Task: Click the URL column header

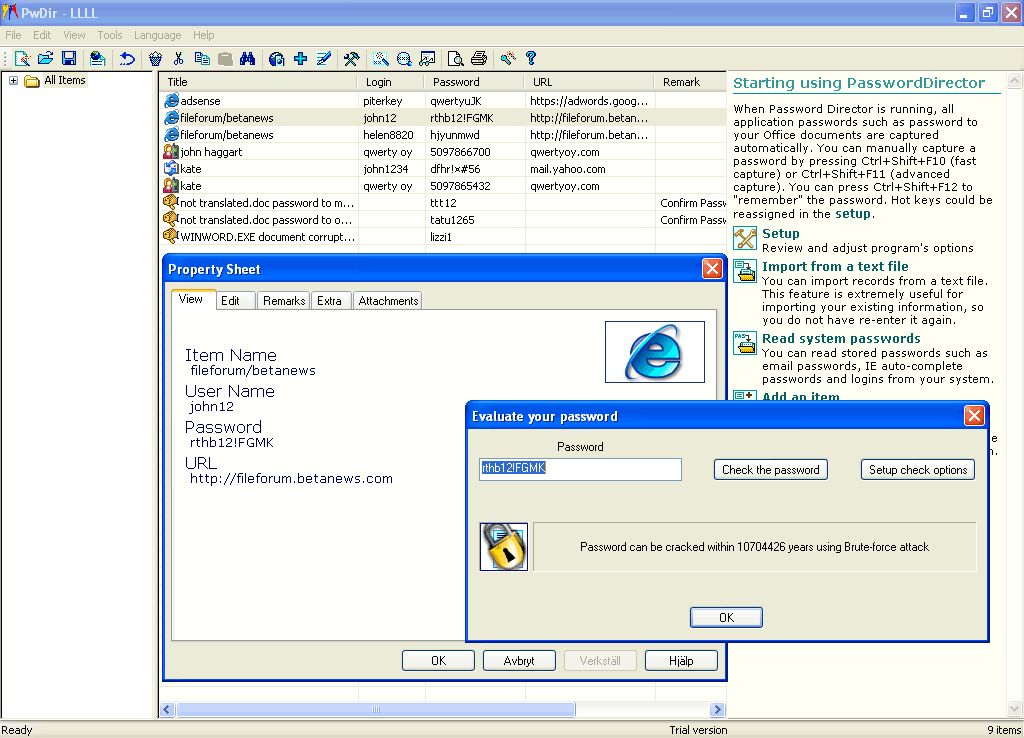Action: 588,82
